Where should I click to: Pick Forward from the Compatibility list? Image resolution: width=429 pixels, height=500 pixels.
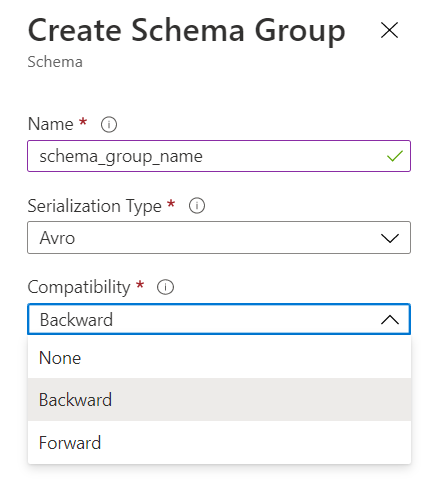pyautogui.click(x=219, y=442)
